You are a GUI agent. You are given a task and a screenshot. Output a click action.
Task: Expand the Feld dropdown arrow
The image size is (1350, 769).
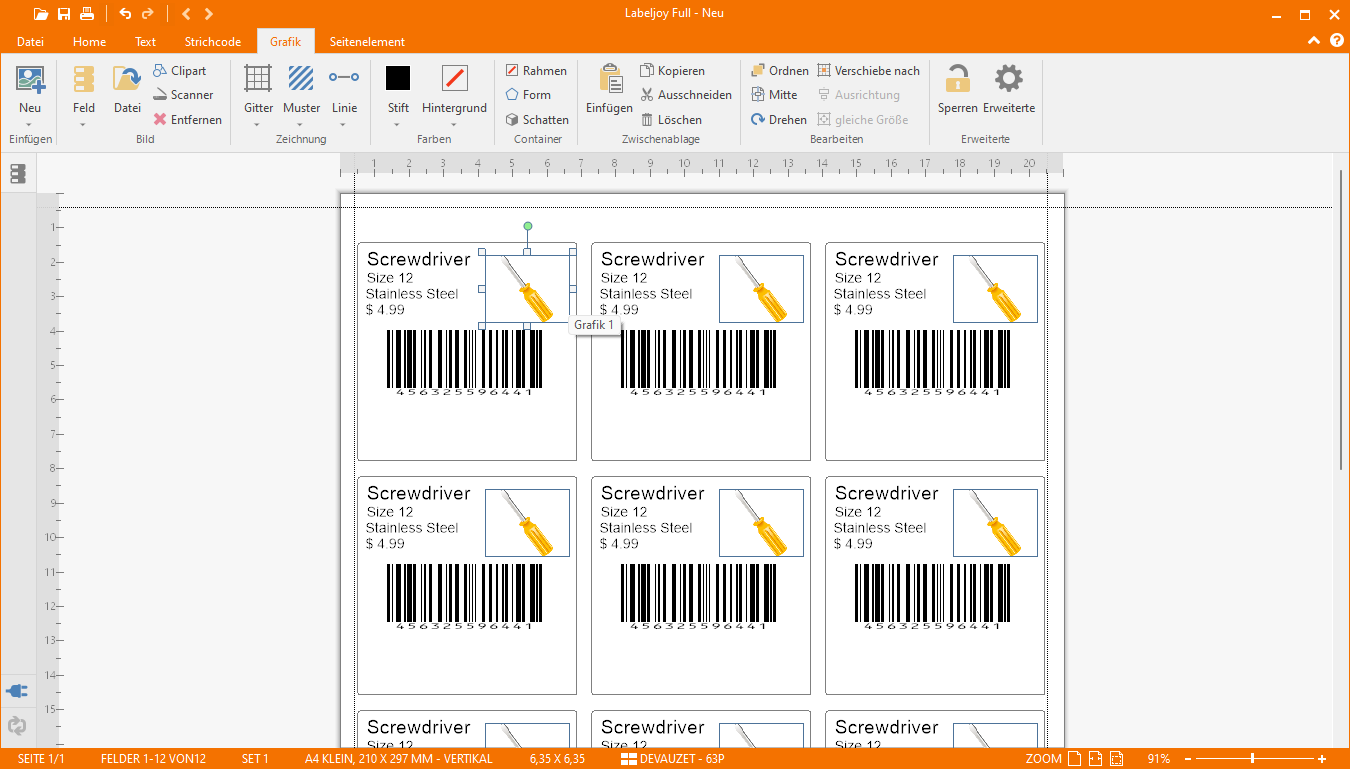84,125
